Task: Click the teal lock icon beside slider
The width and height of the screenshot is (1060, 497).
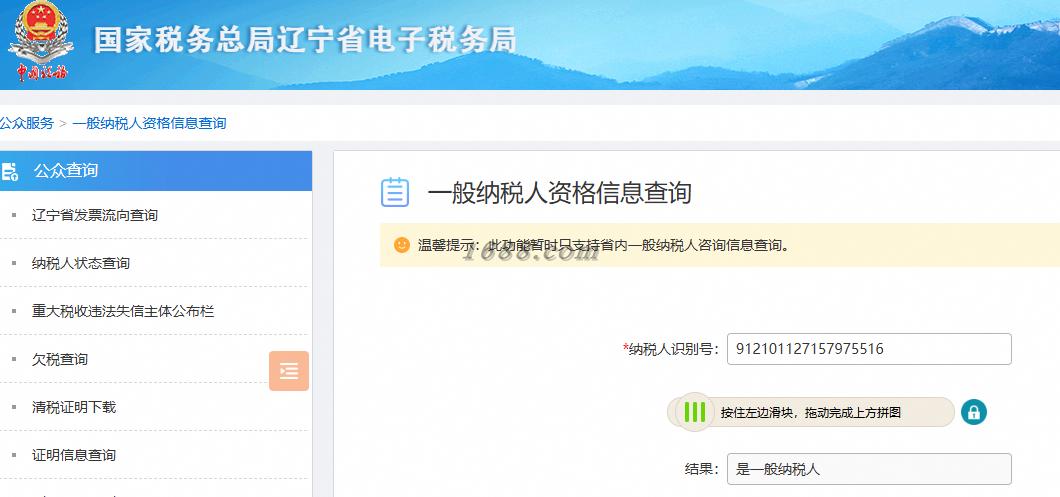Action: pyautogui.click(x=973, y=412)
